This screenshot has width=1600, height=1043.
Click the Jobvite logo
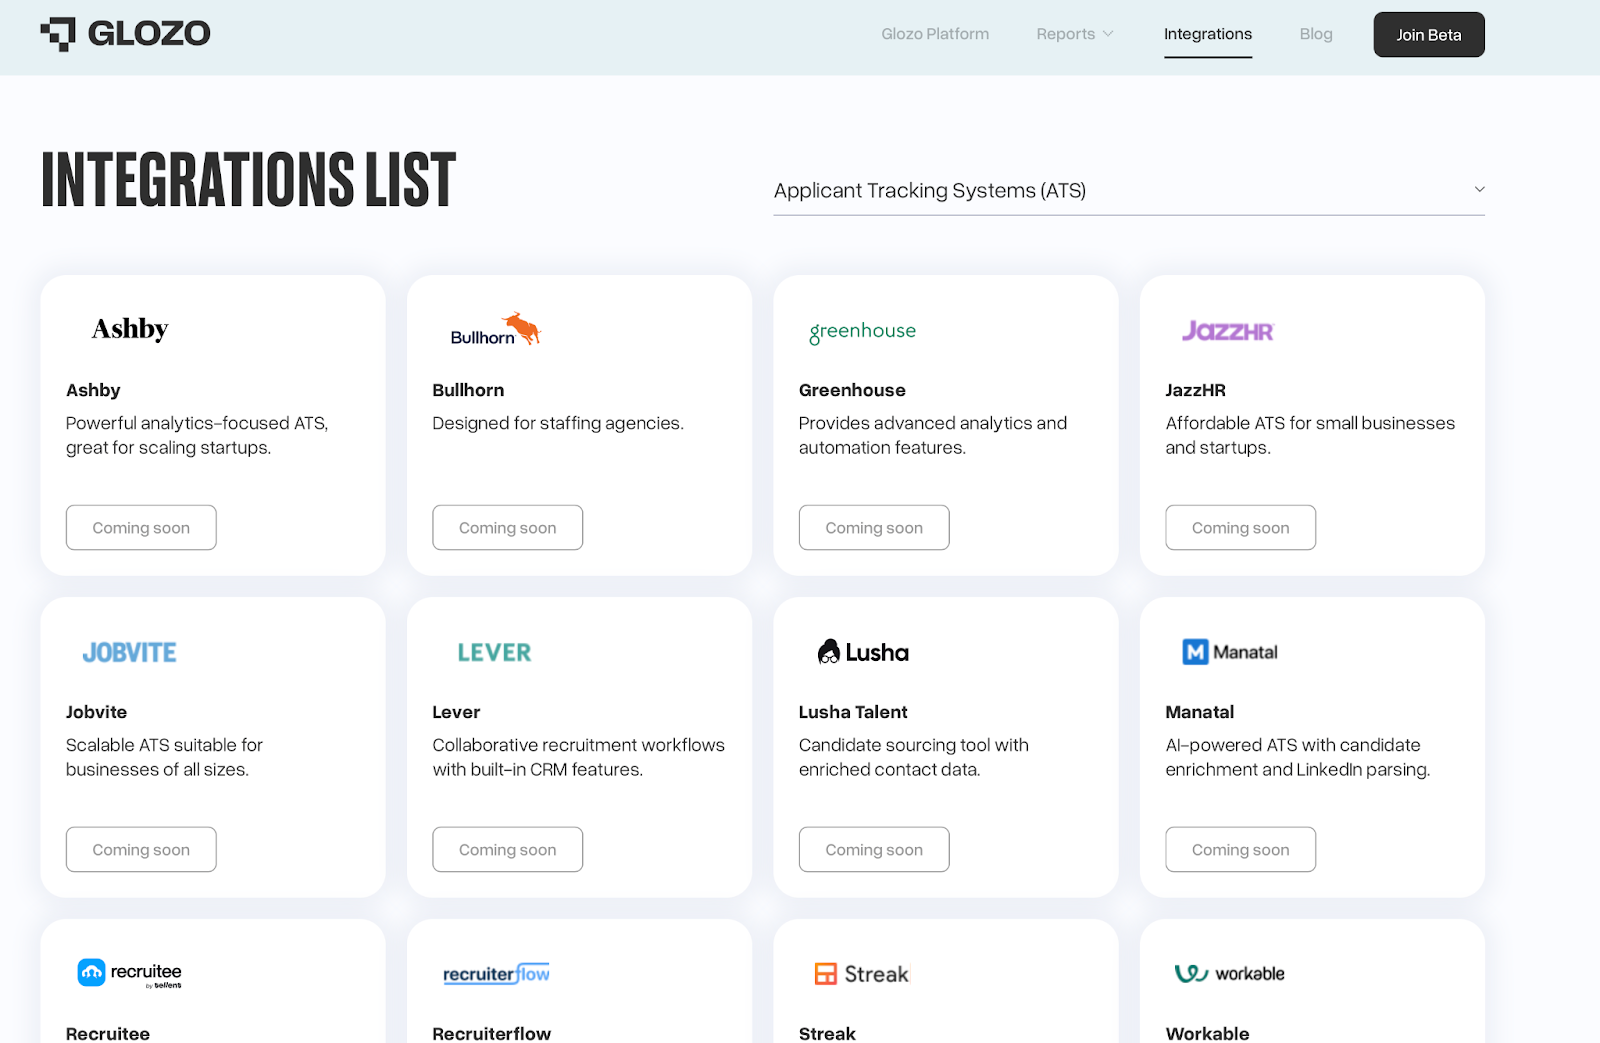point(130,653)
